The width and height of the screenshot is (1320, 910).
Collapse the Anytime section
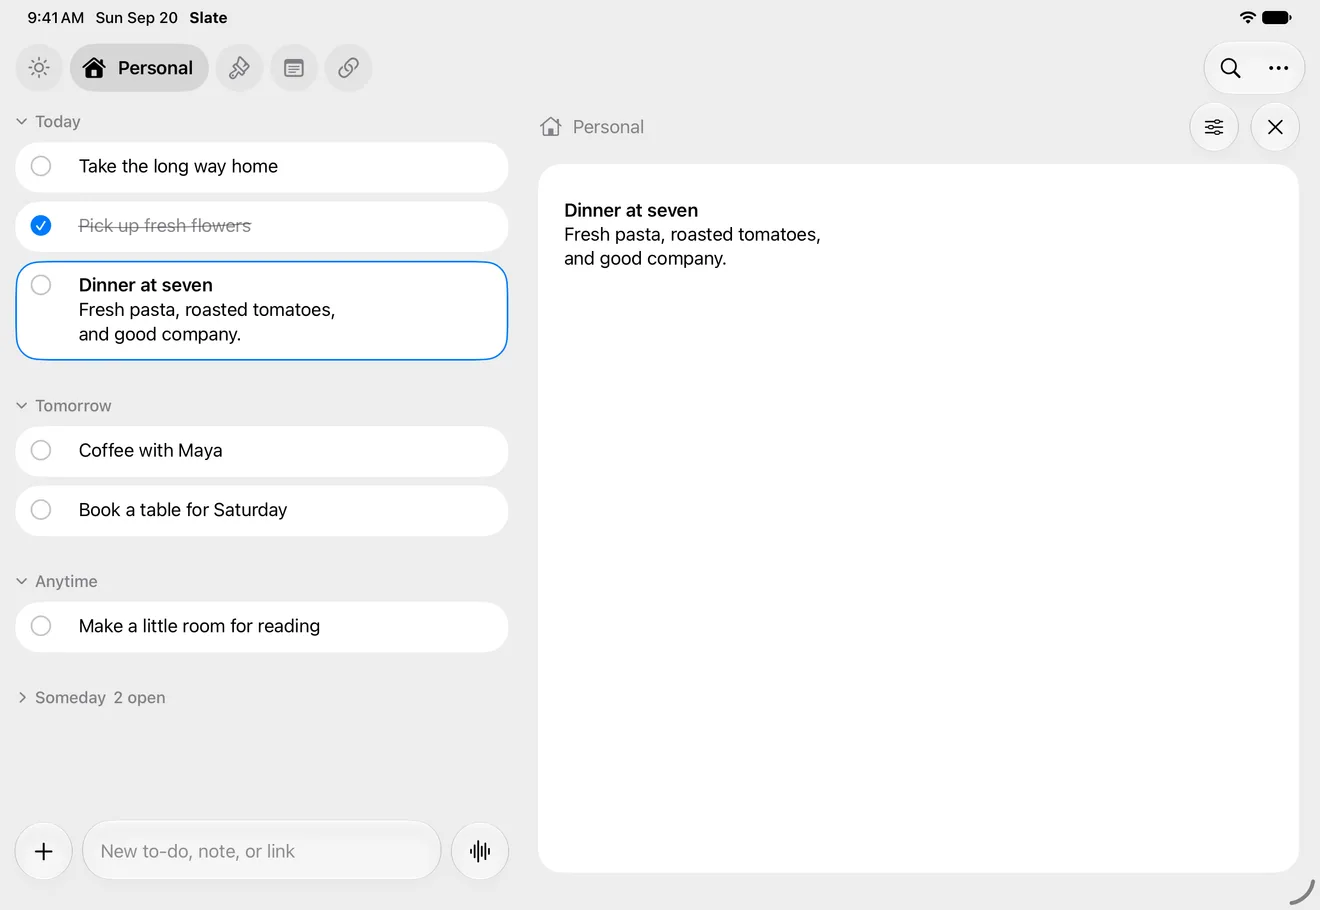[22, 581]
